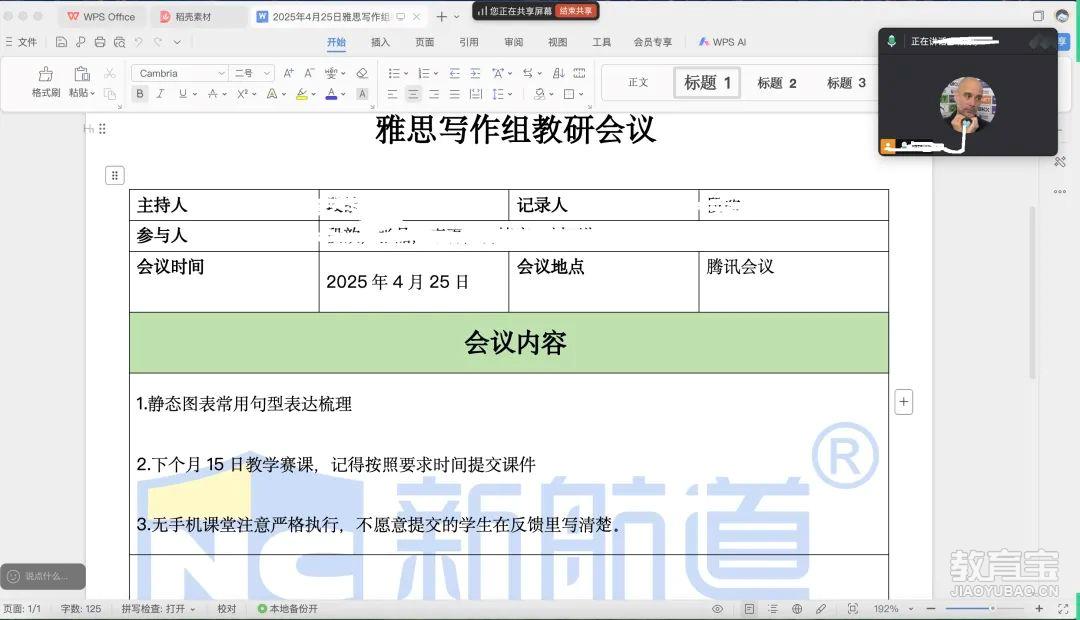The height and width of the screenshot is (620, 1080).
Task: Click the table move handle icon
Action: tap(115, 176)
